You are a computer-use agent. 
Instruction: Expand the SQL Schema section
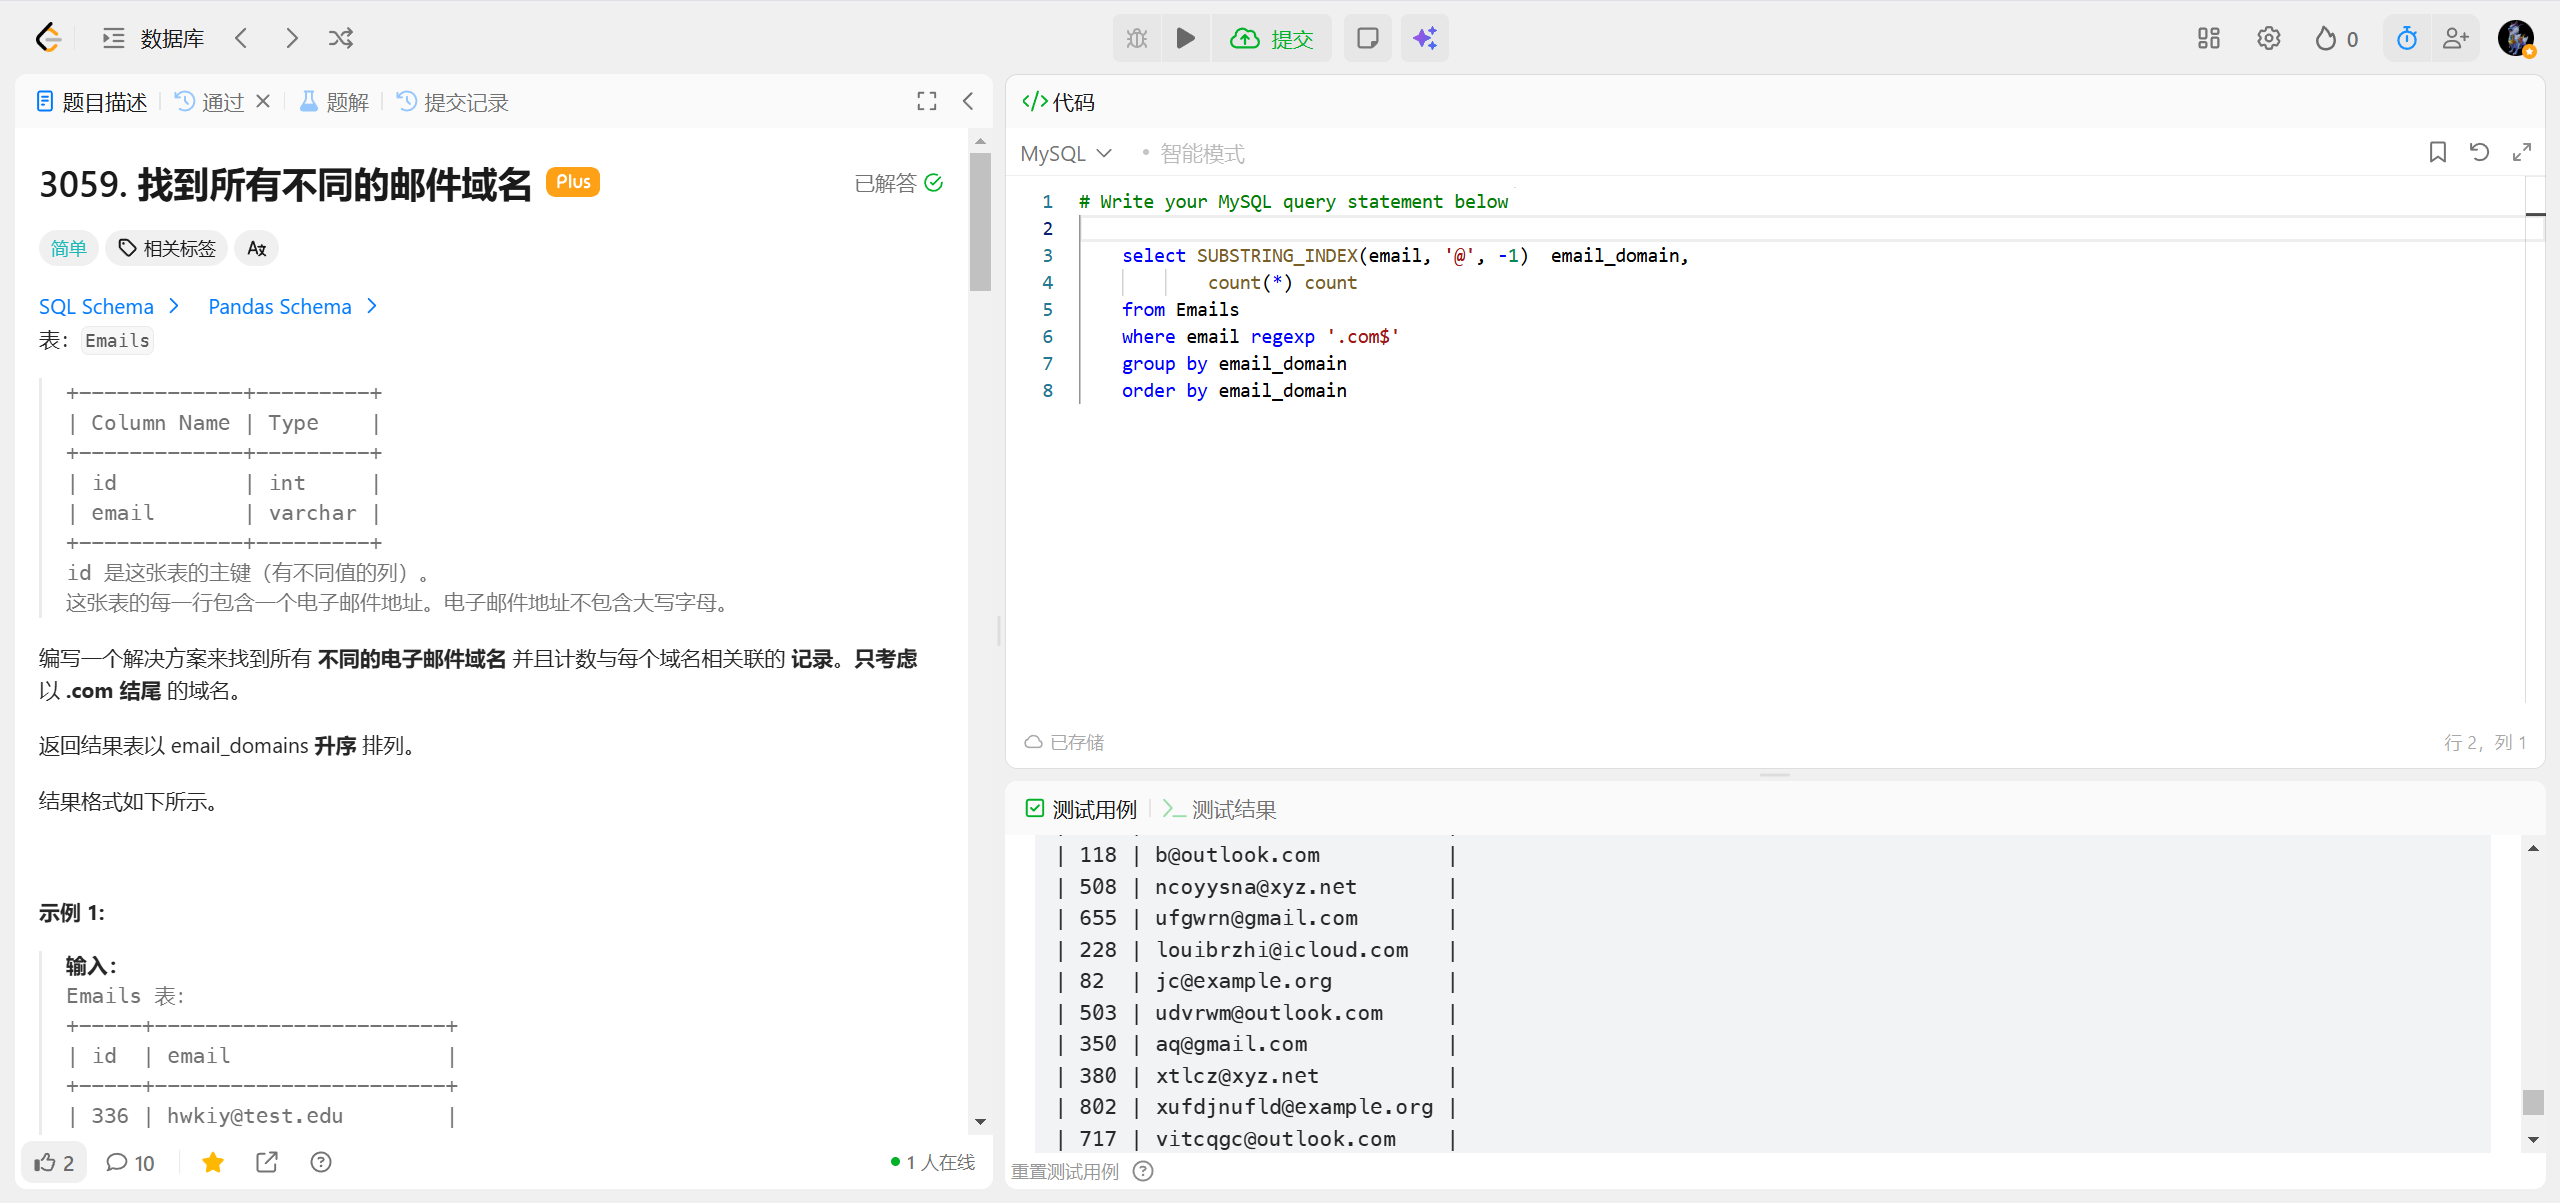pos(108,306)
